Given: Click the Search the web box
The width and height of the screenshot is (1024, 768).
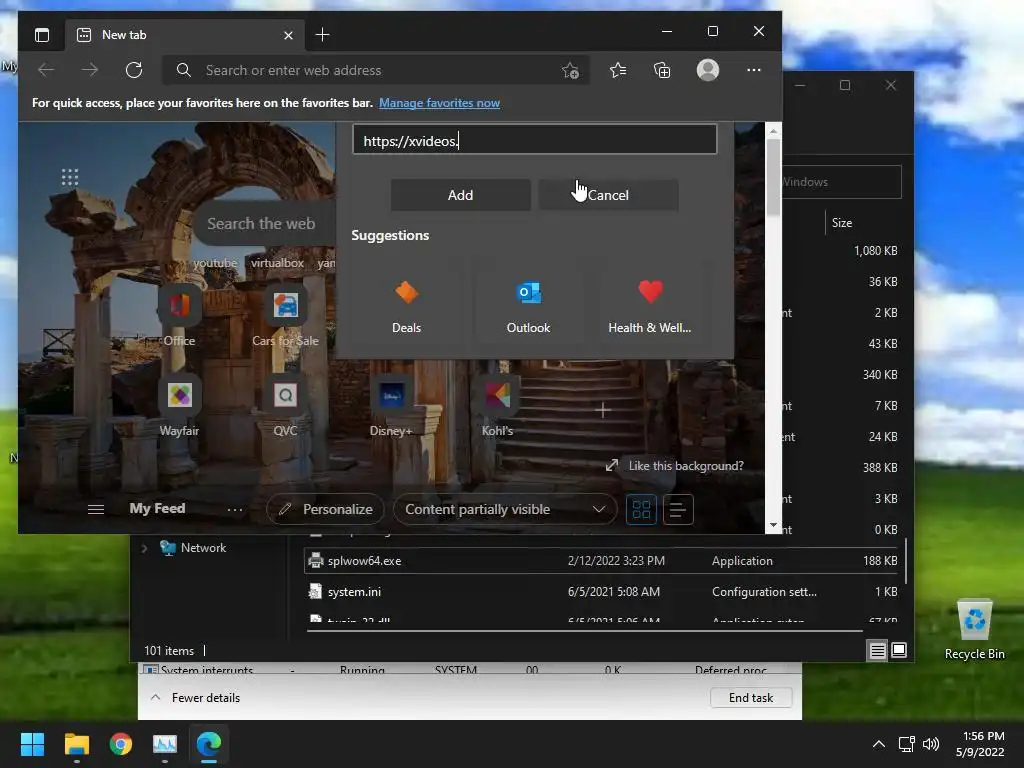Looking at the screenshot, I should [264, 223].
